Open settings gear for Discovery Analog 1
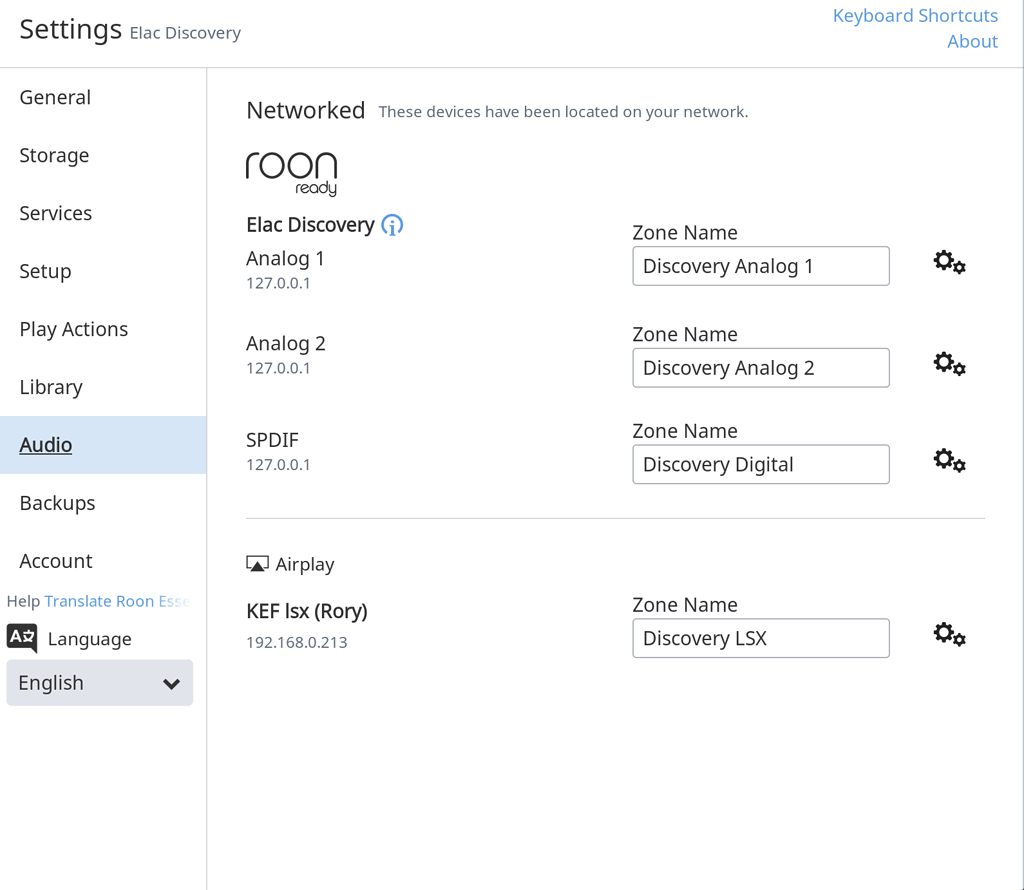 949,263
